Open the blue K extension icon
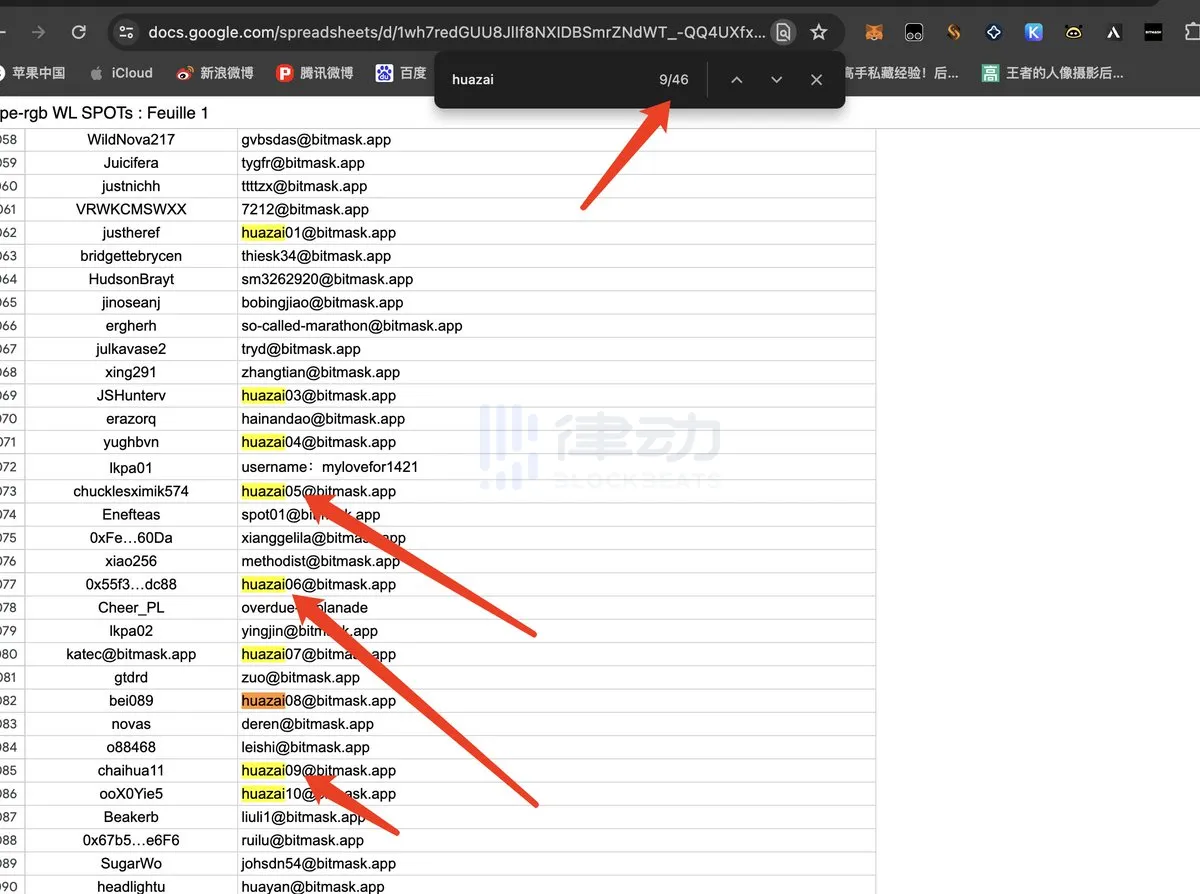This screenshot has width=1200, height=894. click(1034, 32)
